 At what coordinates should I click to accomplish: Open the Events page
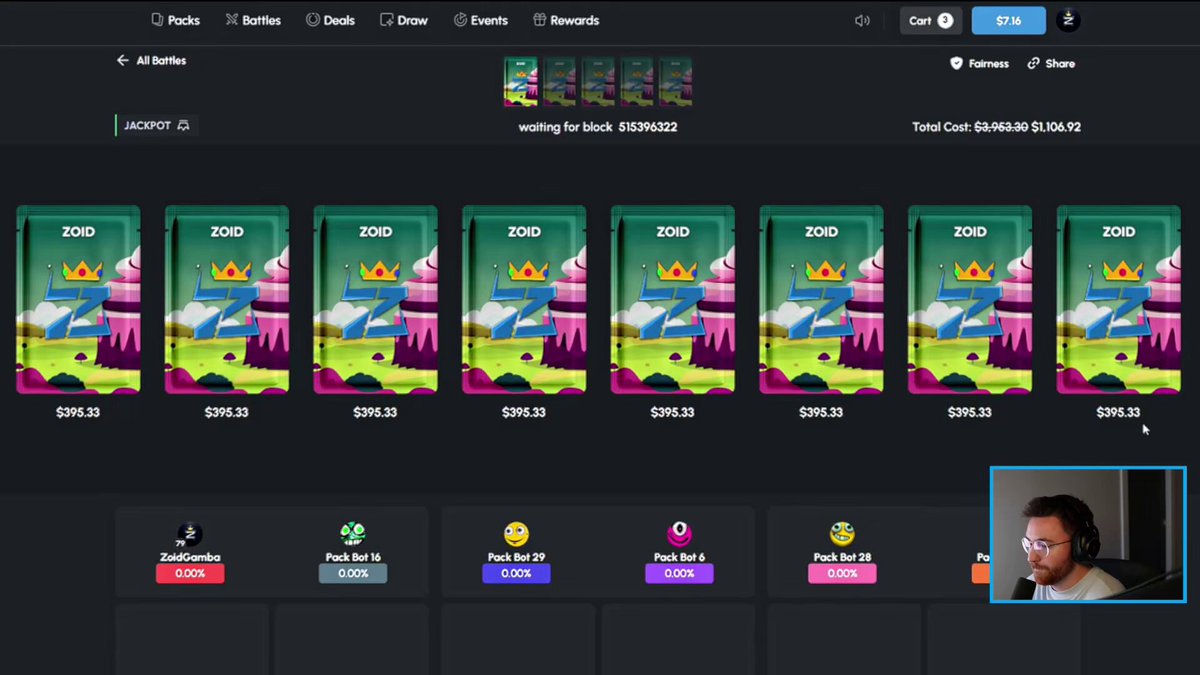click(x=481, y=20)
